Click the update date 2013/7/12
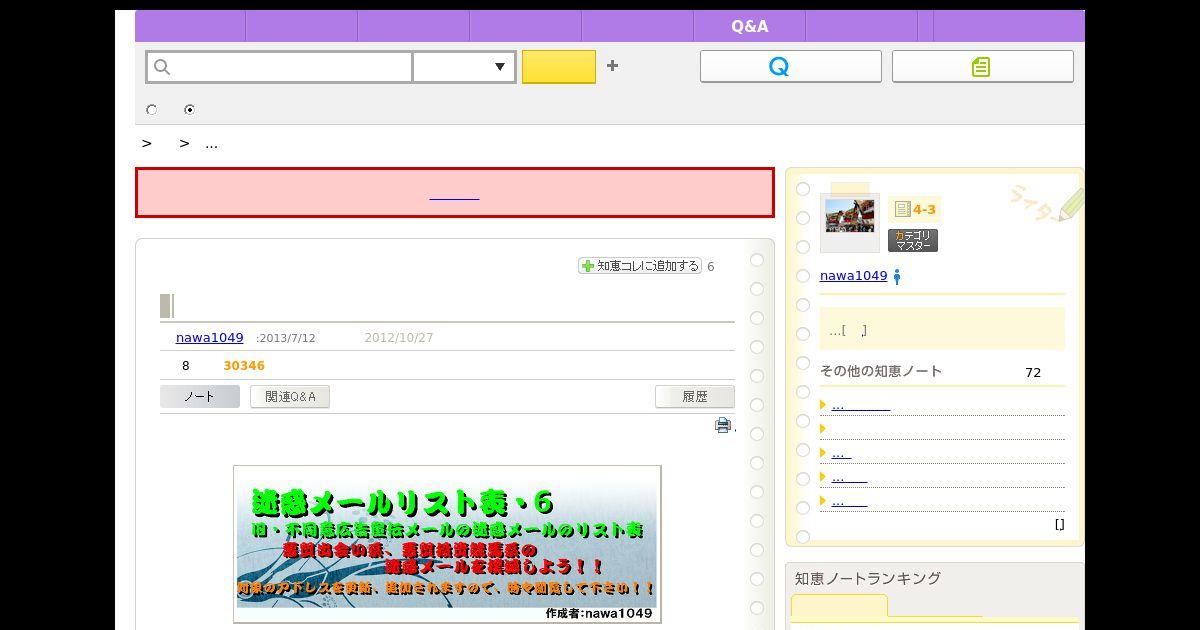Screen dimensions: 1200x630 click(x=287, y=338)
